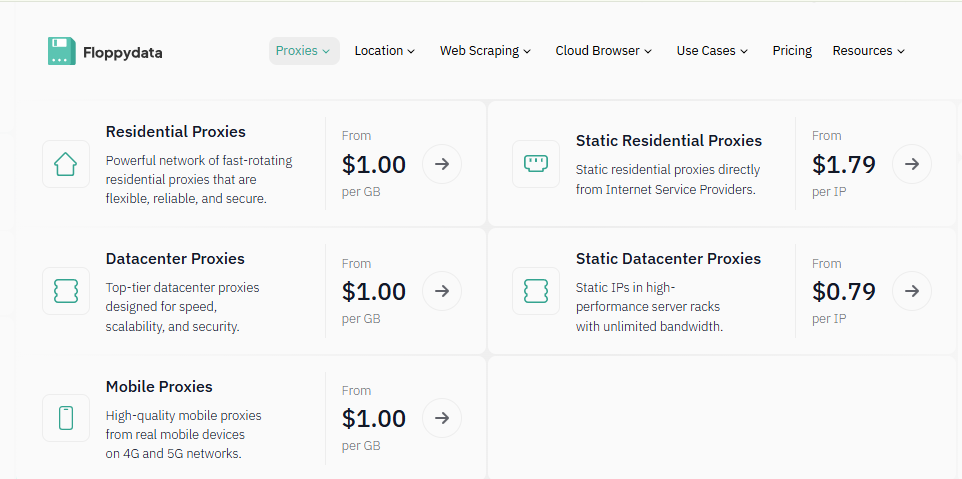Click 'per IP' label under $1.79
Image resolution: width=962 pixels, height=479 pixels.
(829, 192)
